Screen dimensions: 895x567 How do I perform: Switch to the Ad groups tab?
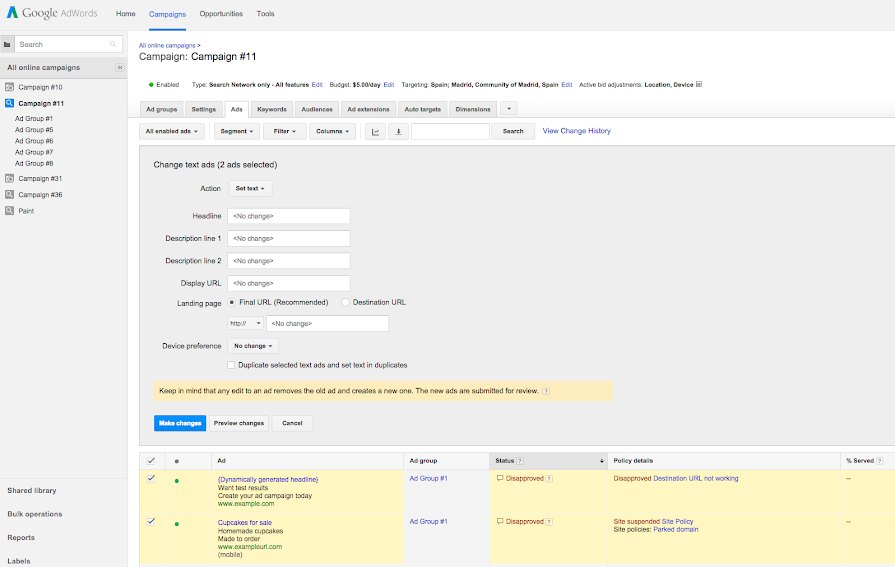point(162,109)
